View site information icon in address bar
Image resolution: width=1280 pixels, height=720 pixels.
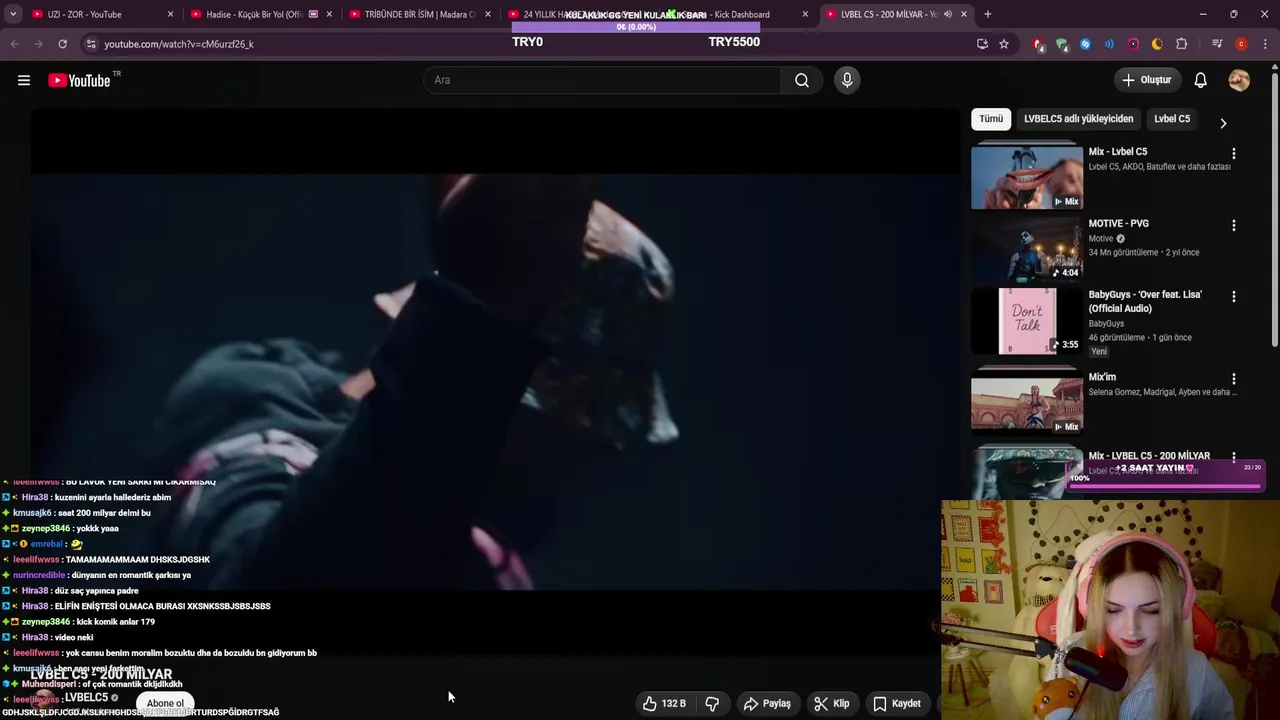tap(90, 44)
